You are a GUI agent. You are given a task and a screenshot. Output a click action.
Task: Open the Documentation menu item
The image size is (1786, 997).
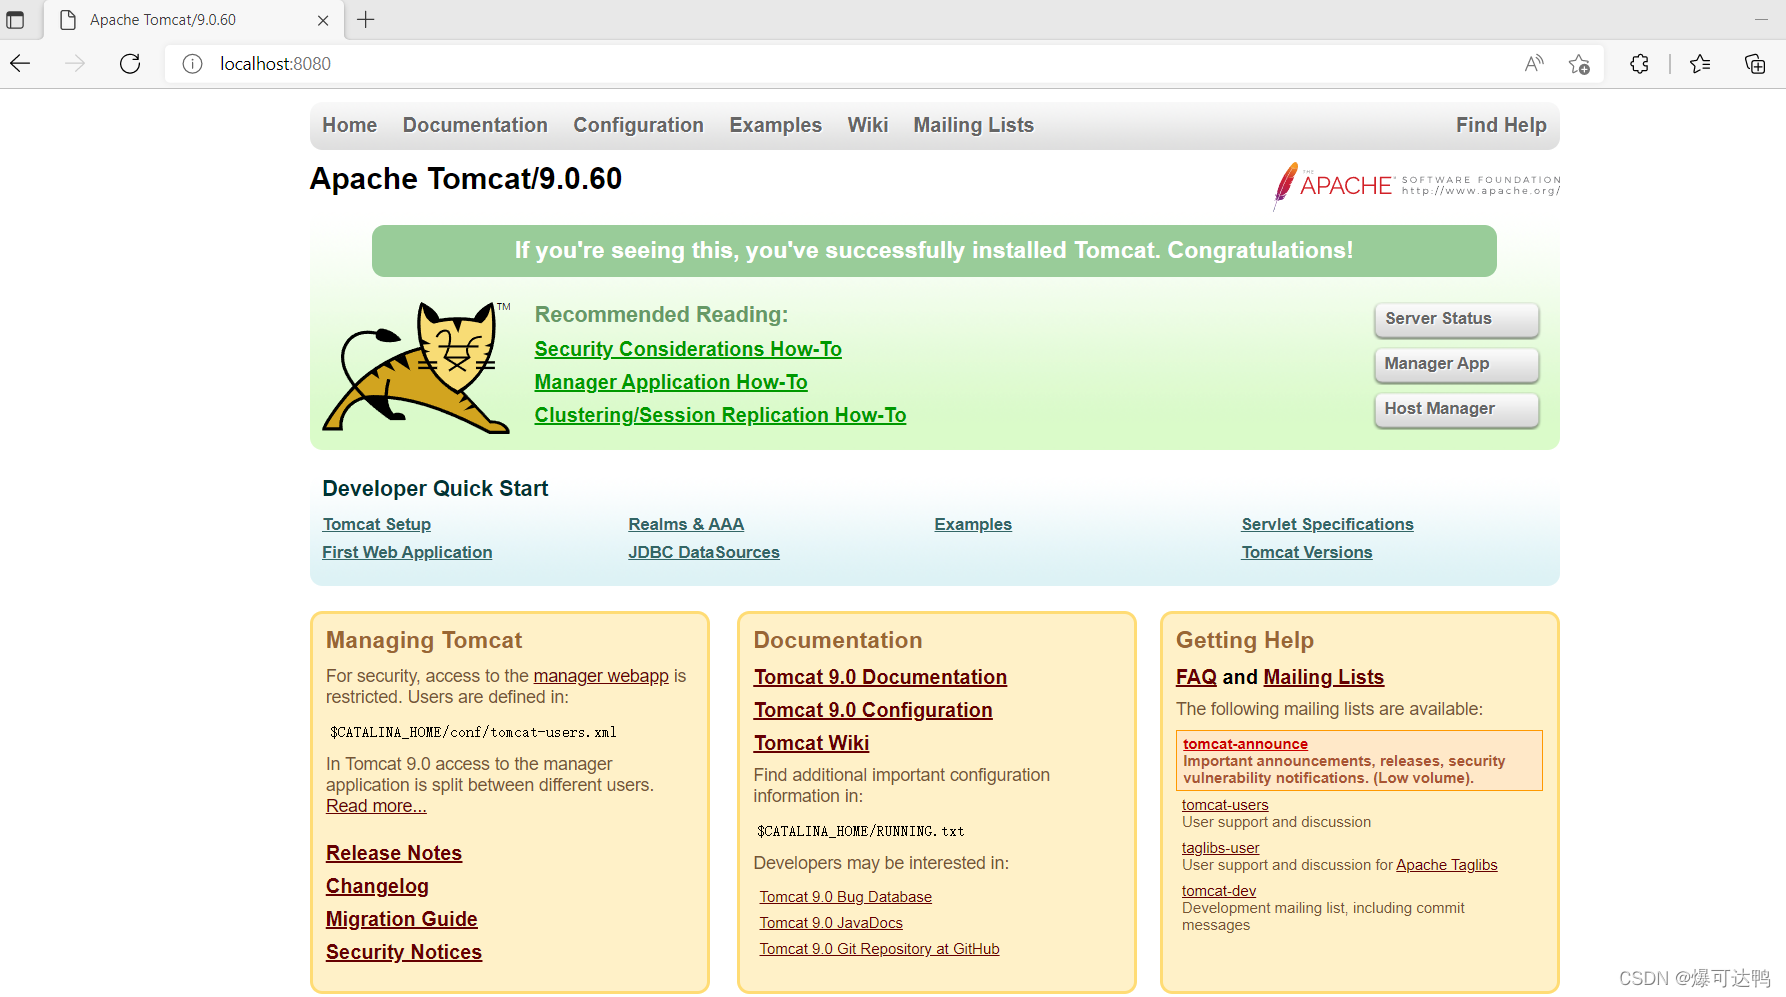click(475, 125)
